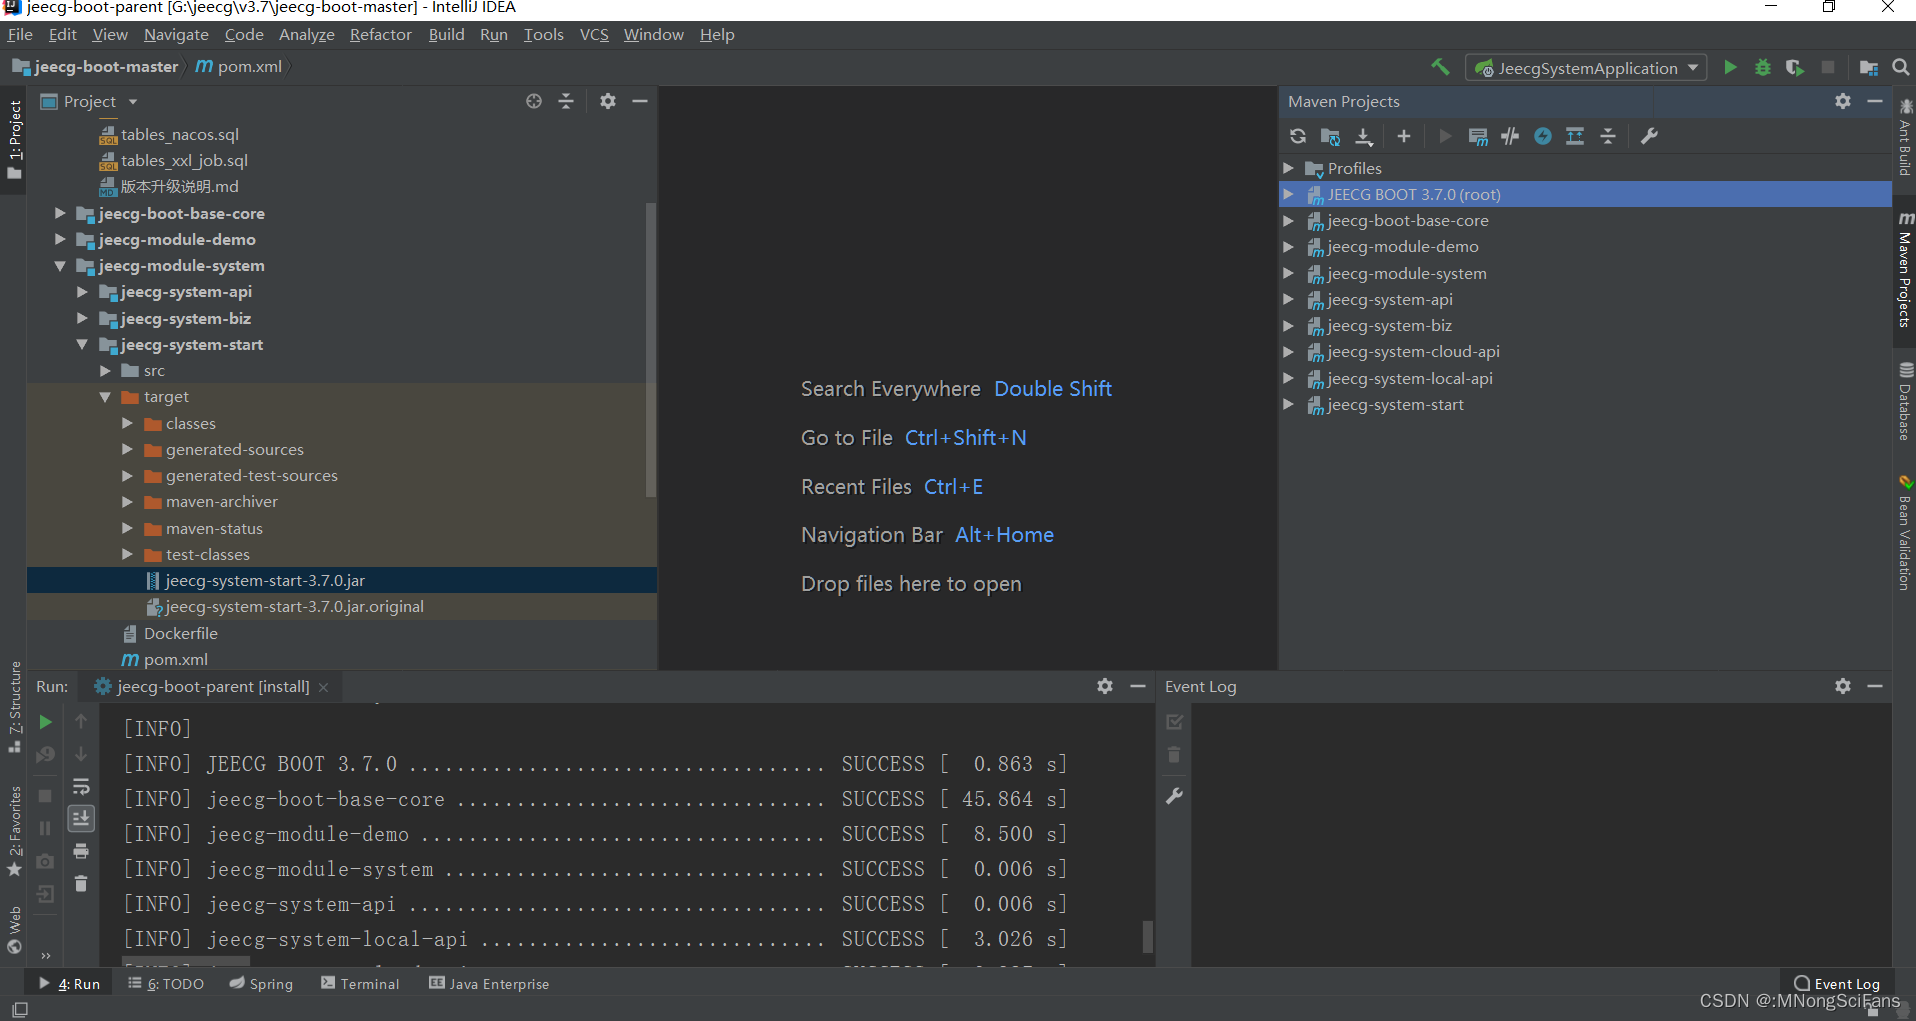Click the Execute Maven Goal icon
The image size is (1916, 1021).
click(x=1478, y=136)
